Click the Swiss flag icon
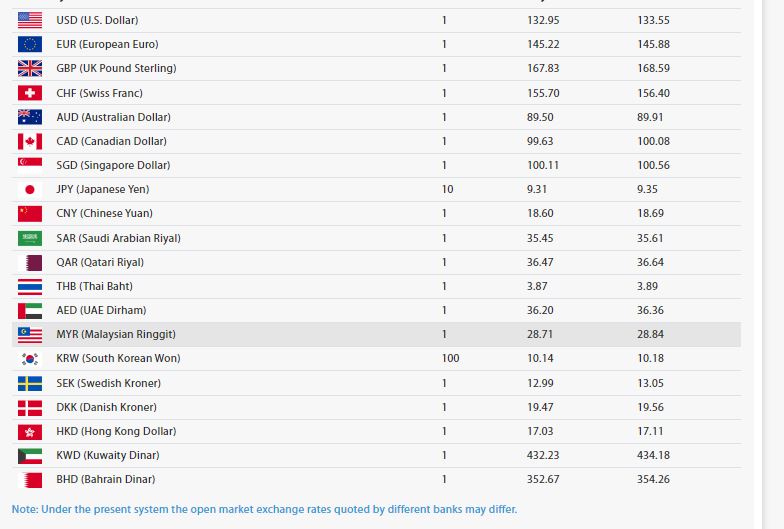Viewport: 784px width, 529px height. point(30,93)
